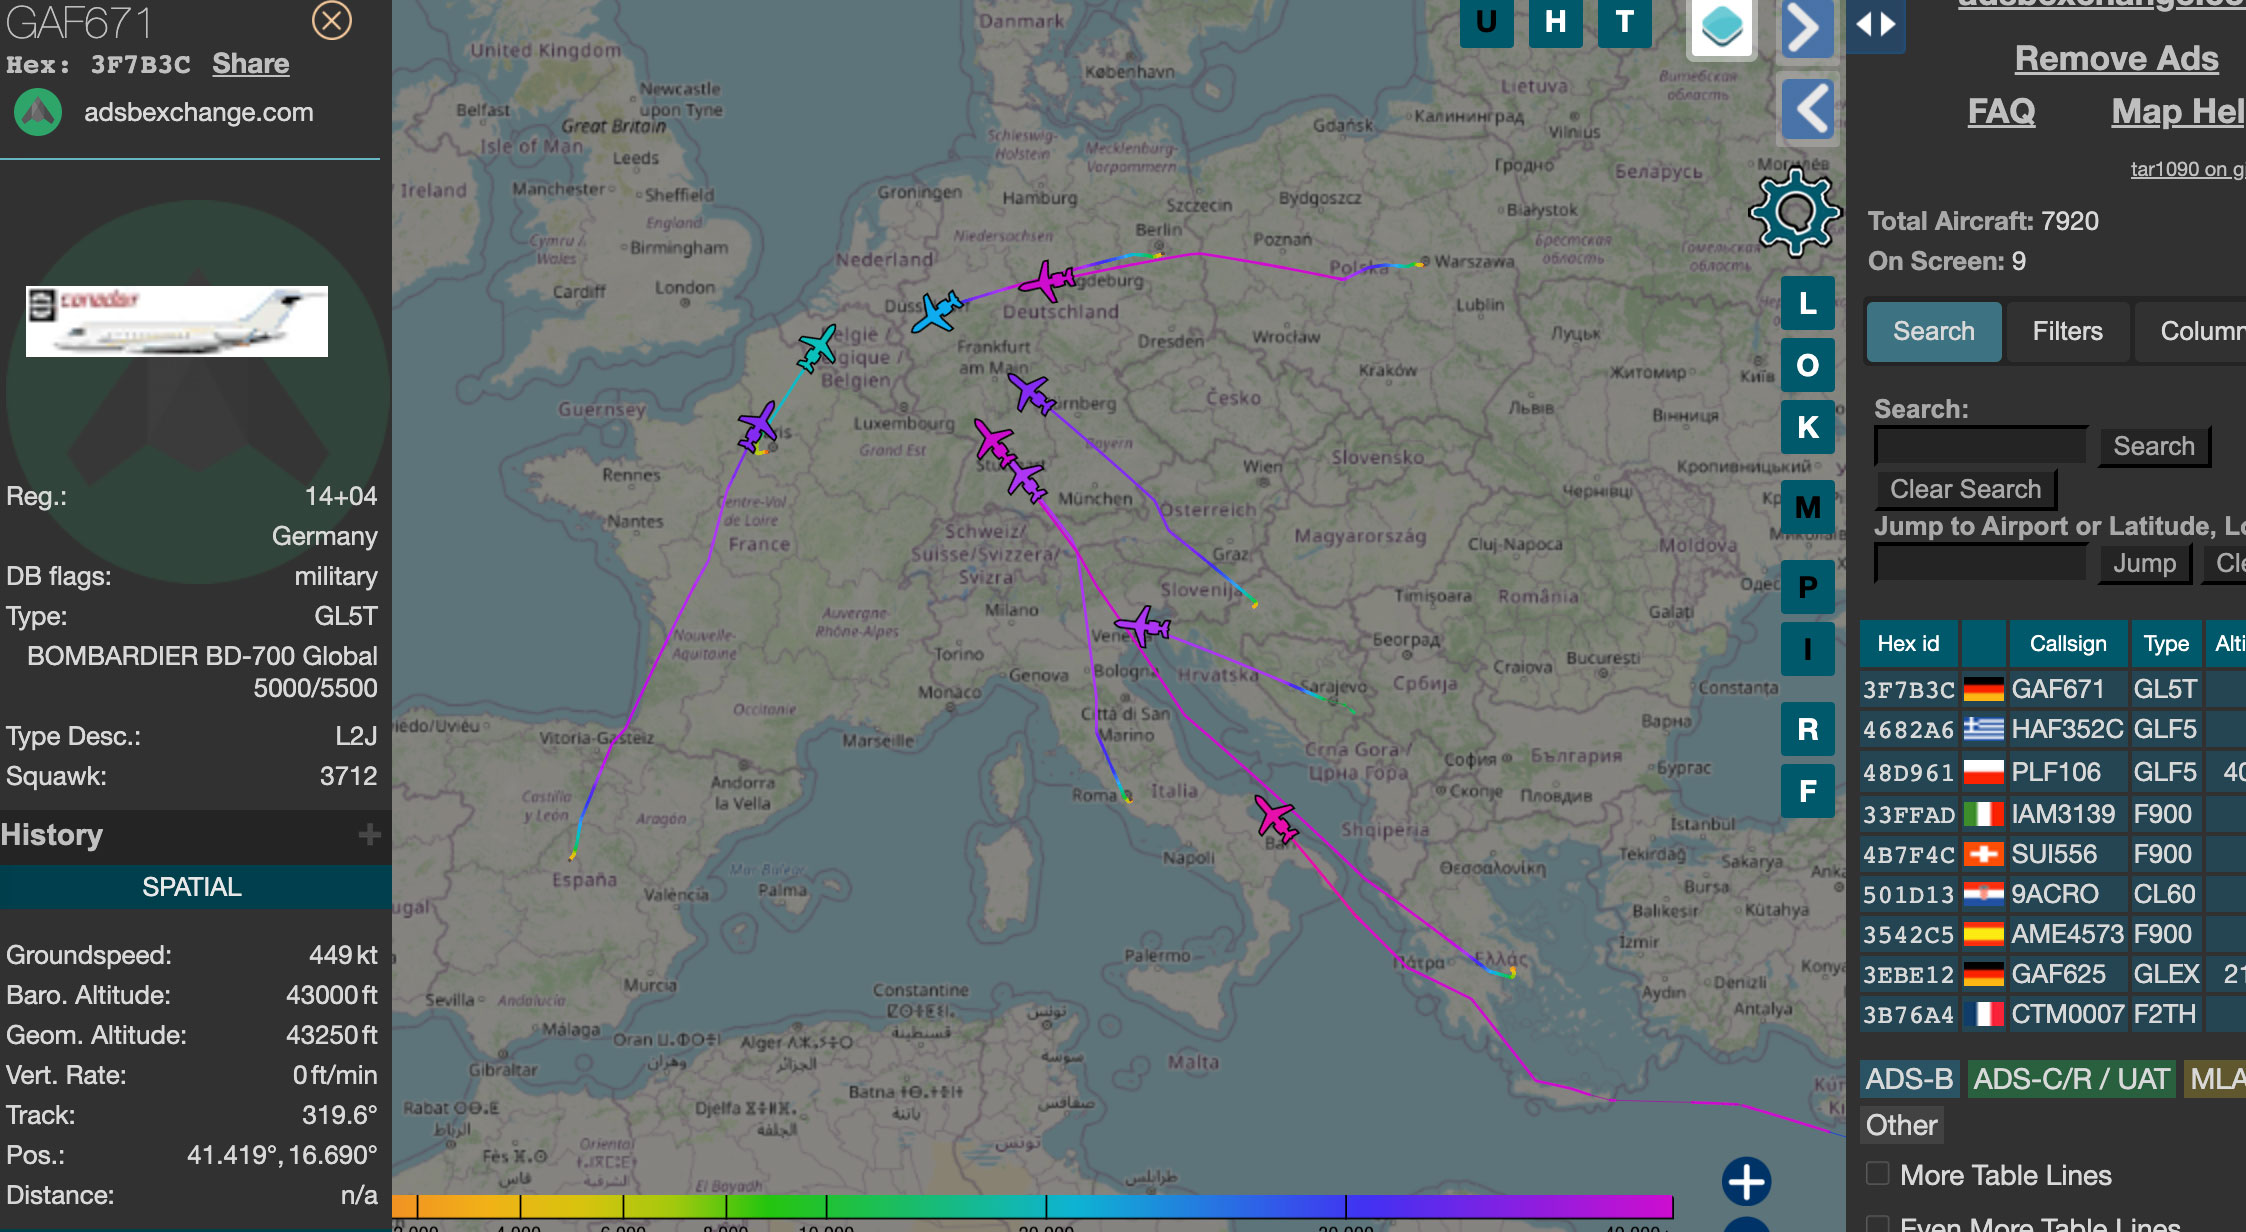This screenshot has width=2246, height=1232.
Task: Close the GAF671 aircraft info panel
Action: (x=332, y=20)
